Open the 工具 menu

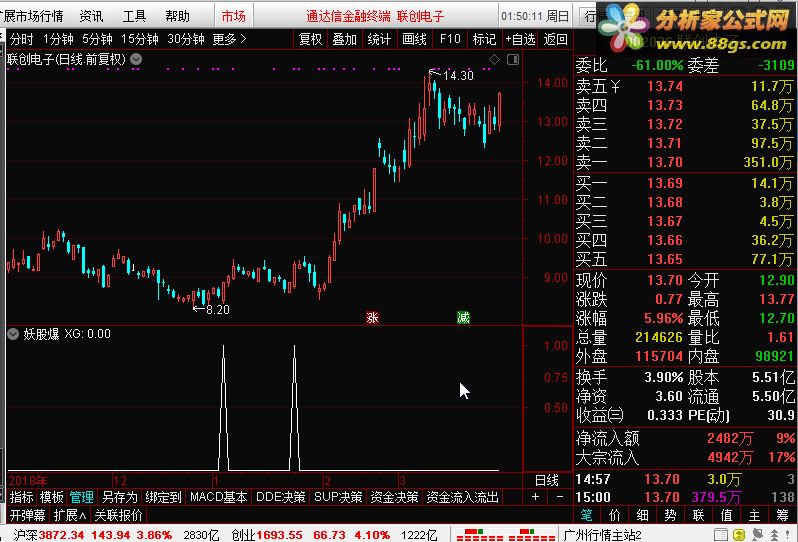tap(134, 16)
